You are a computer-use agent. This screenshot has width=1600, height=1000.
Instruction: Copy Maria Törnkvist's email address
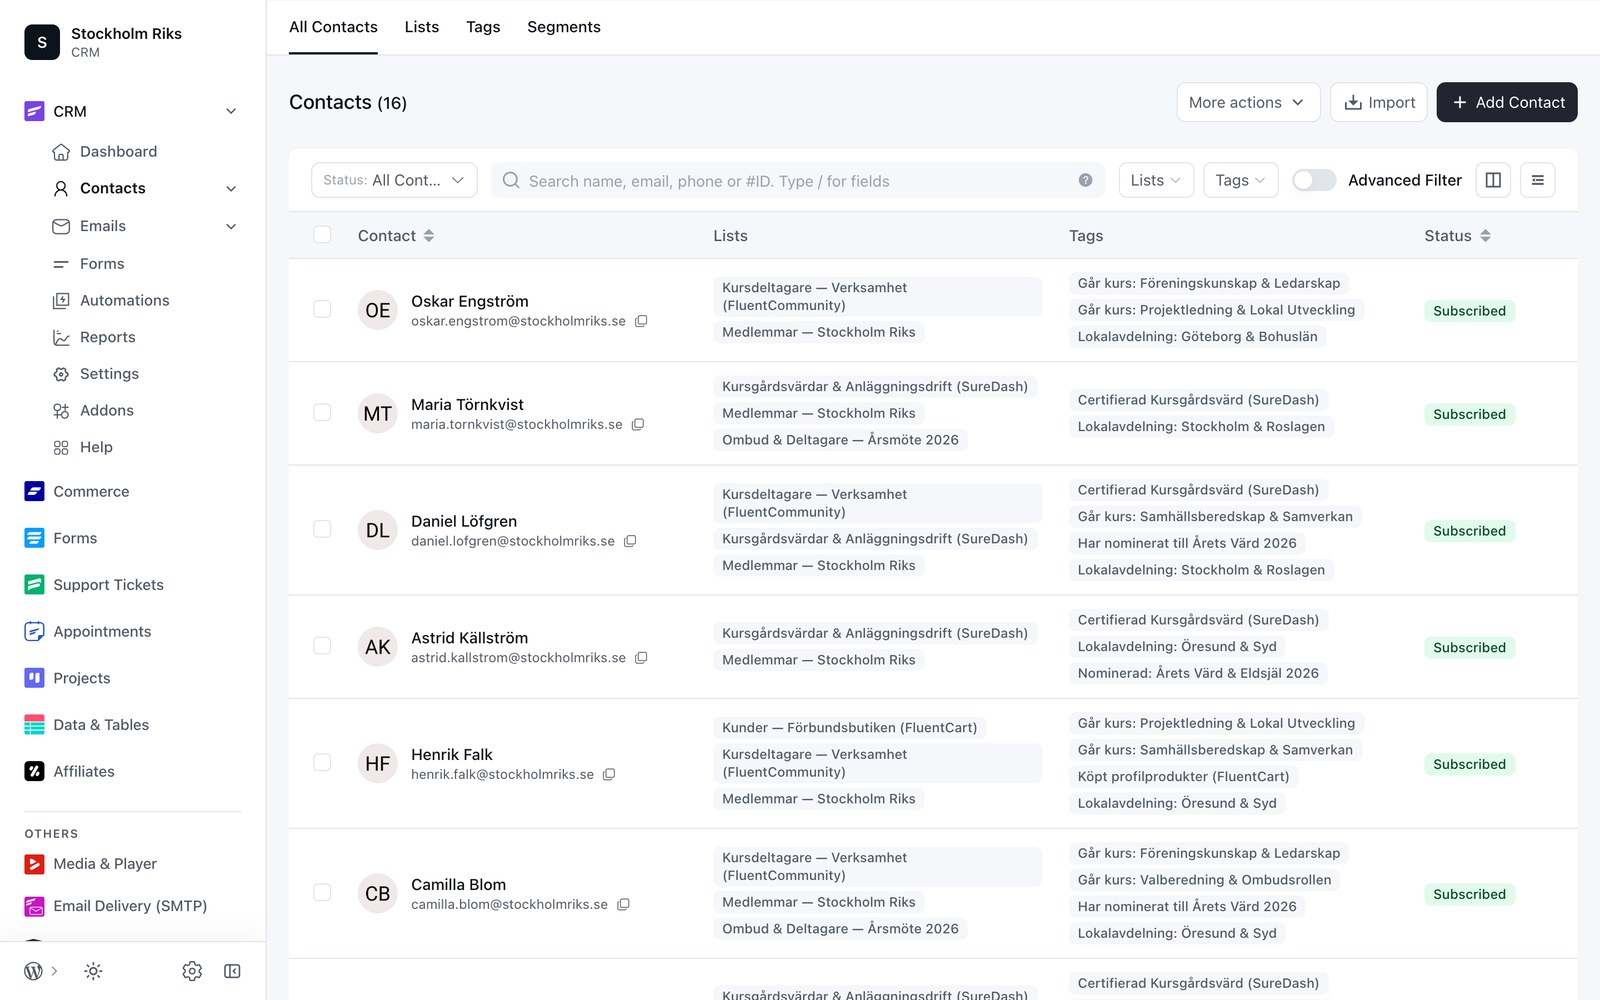[638, 424]
